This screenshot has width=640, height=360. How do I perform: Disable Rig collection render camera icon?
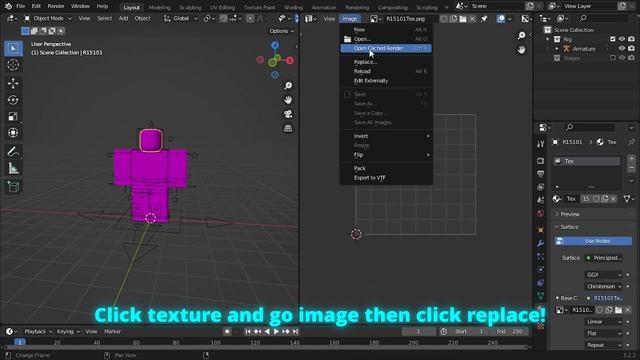click(x=631, y=39)
